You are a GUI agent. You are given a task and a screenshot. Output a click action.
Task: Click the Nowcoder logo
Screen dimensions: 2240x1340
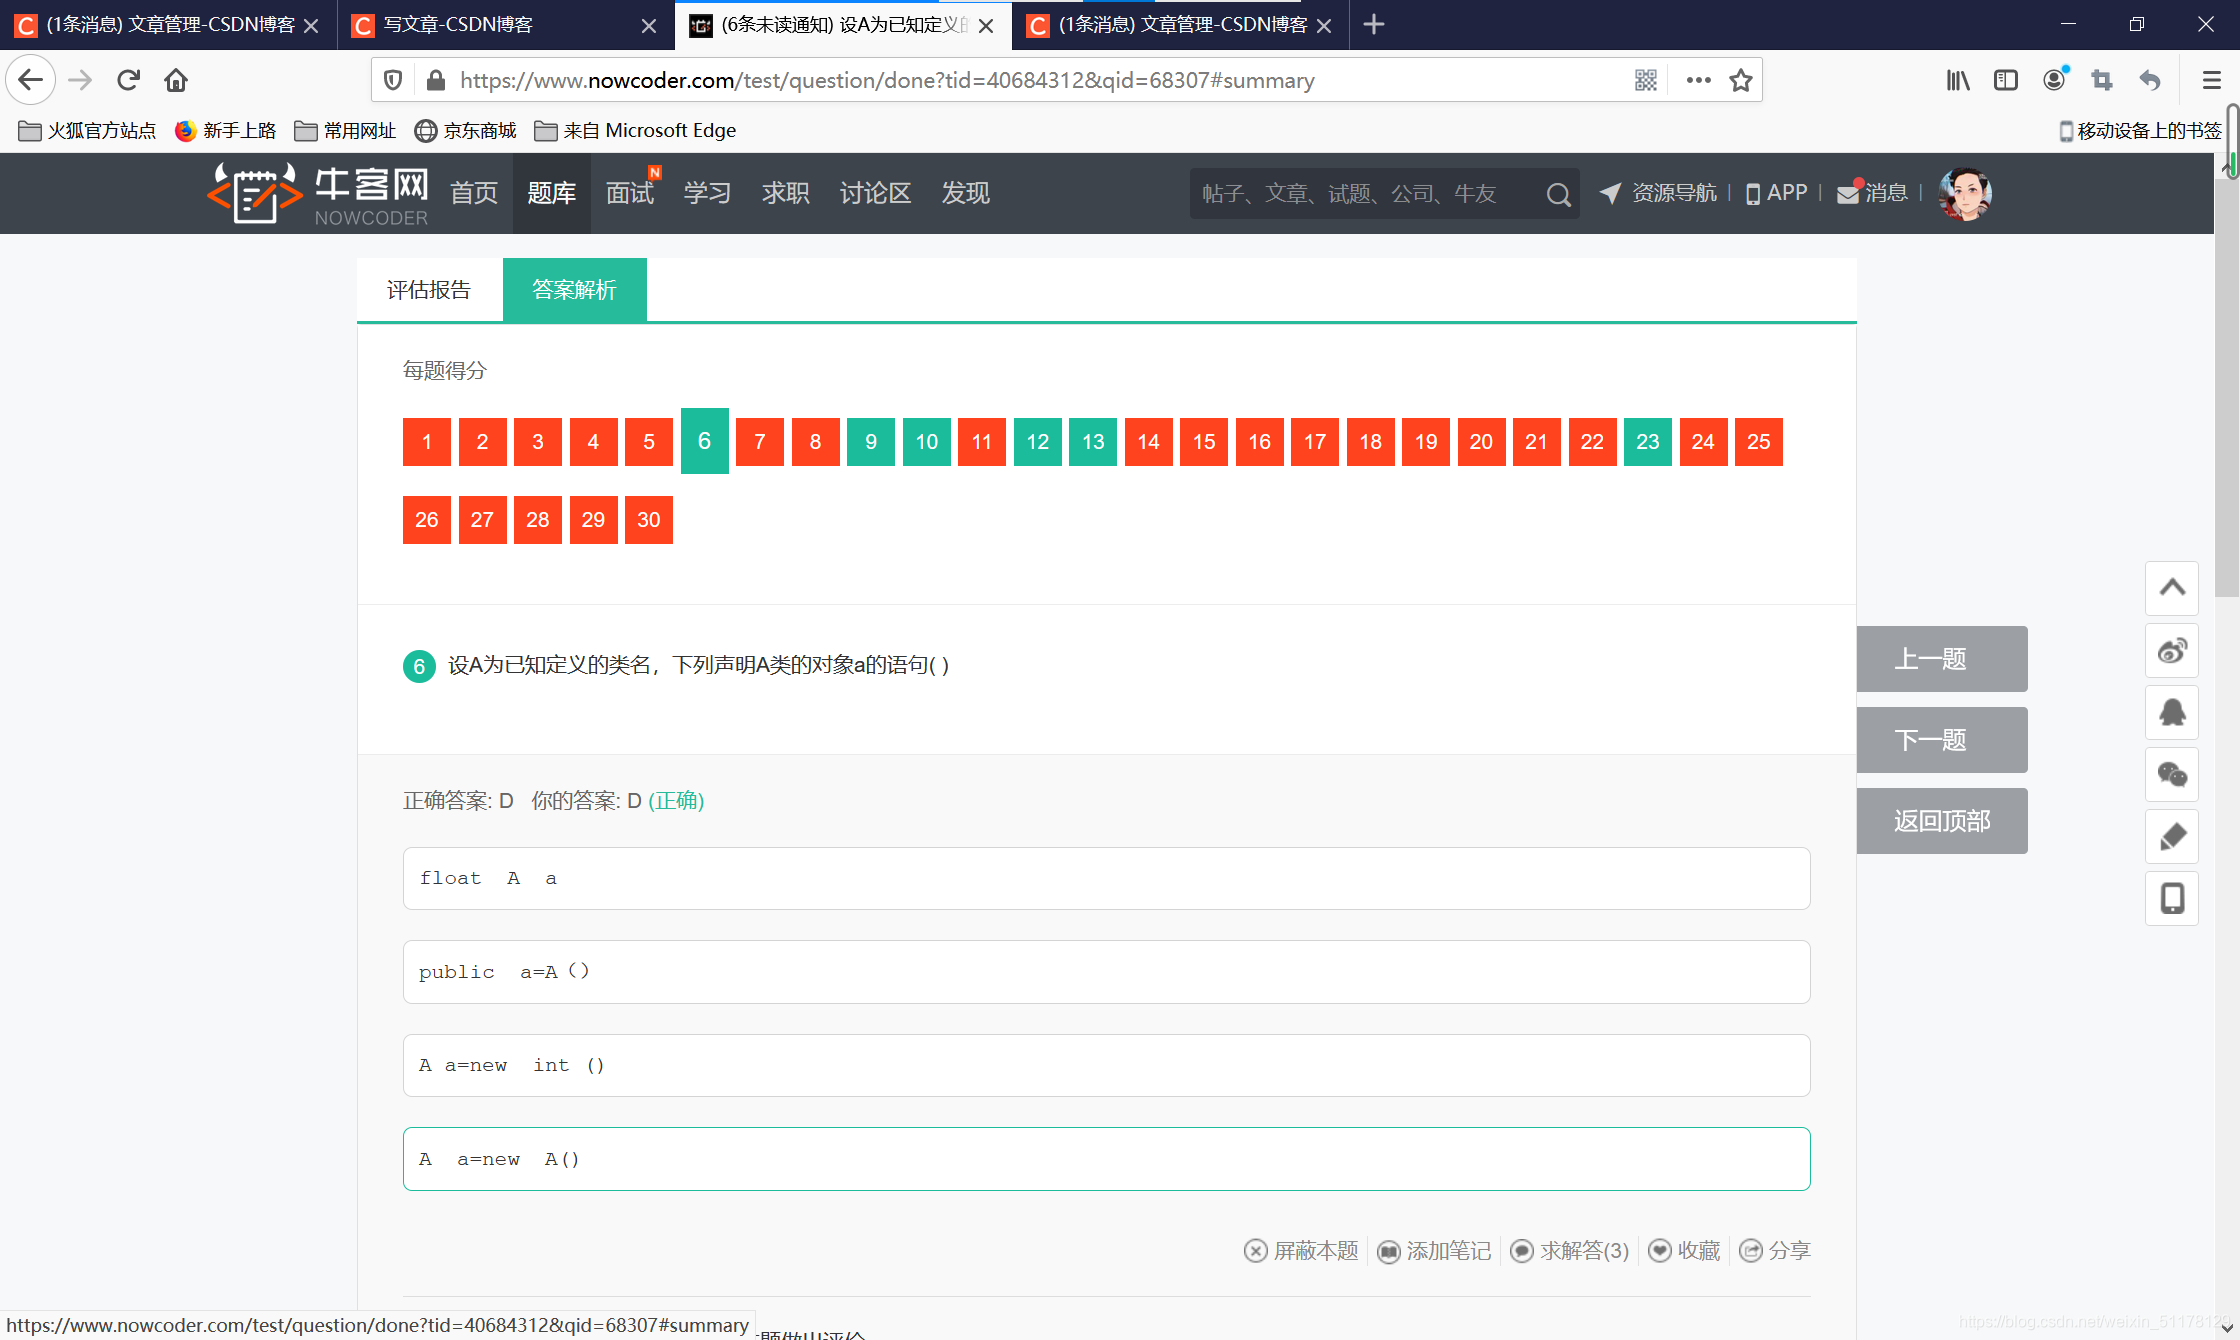[x=318, y=193]
